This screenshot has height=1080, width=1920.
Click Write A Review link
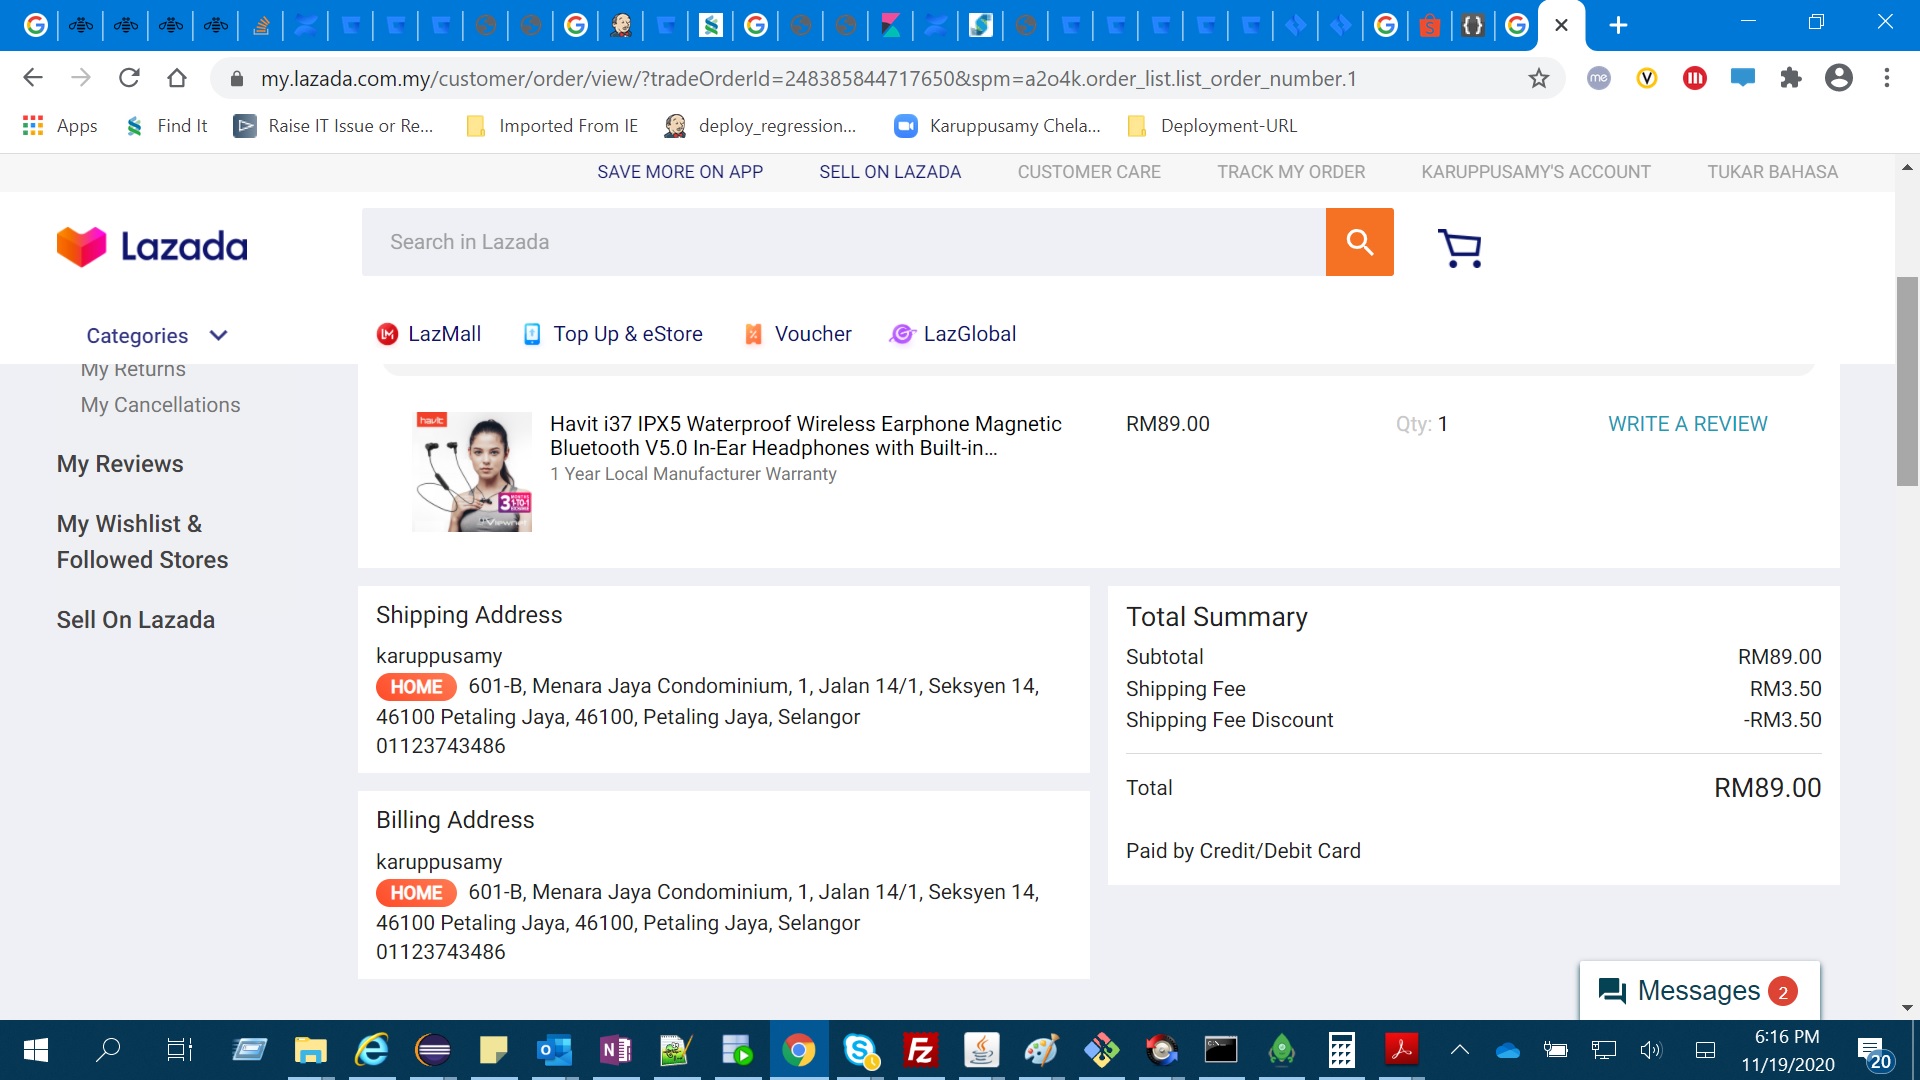point(1688,424)
